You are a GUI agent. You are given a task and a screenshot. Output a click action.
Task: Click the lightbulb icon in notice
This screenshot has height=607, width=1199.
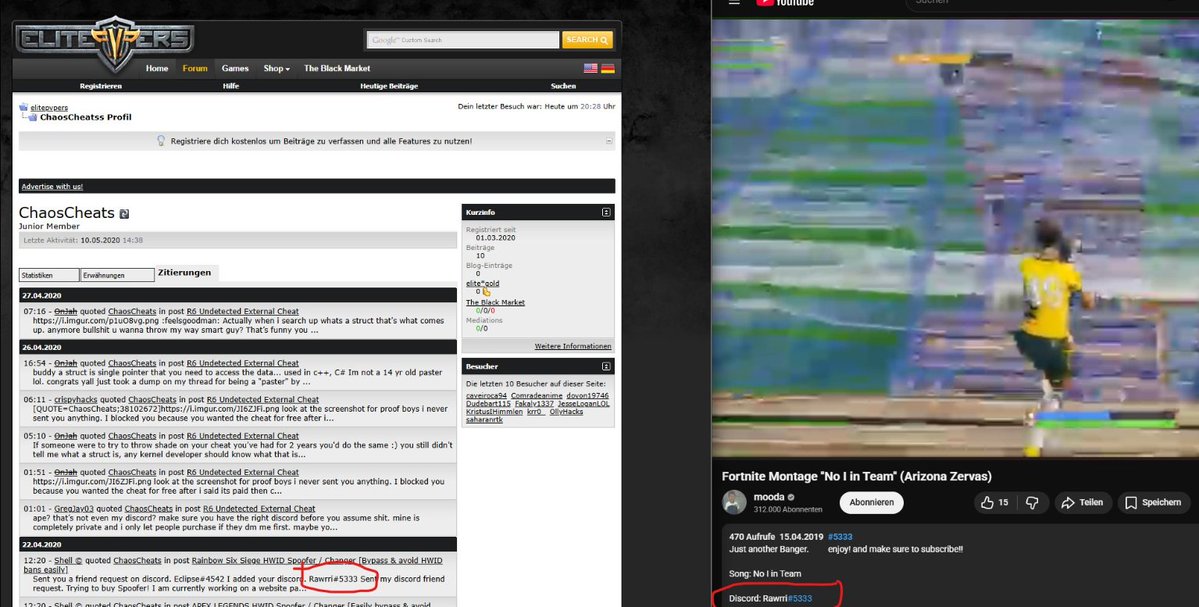pyautogui.click(x=161, y=141)
